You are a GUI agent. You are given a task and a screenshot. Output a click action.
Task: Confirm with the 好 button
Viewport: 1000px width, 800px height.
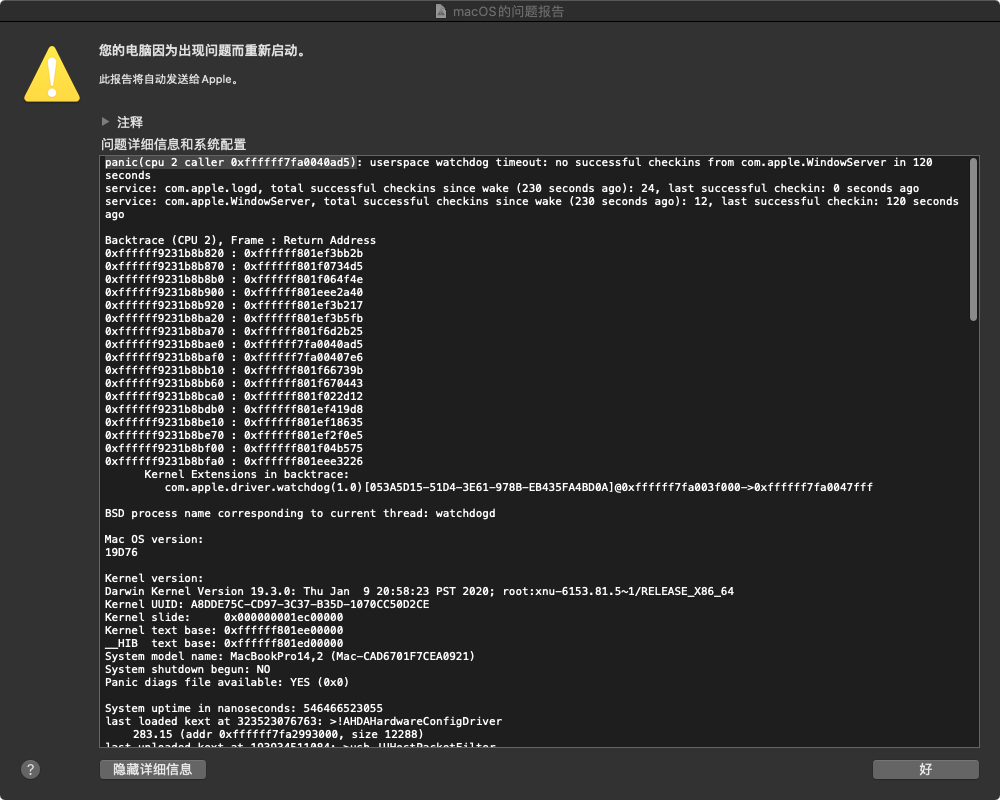(x=925, y=769)
